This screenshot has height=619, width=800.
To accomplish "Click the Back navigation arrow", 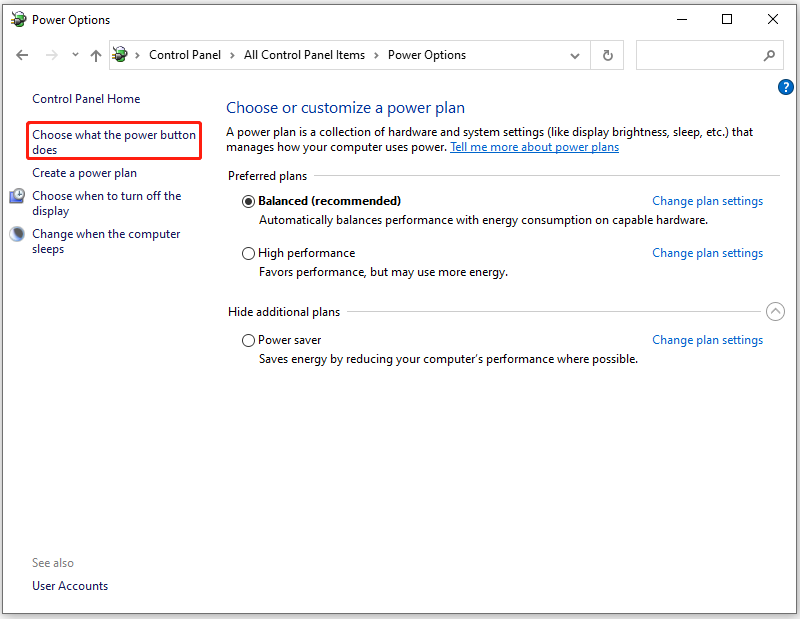I will point(22,55).
